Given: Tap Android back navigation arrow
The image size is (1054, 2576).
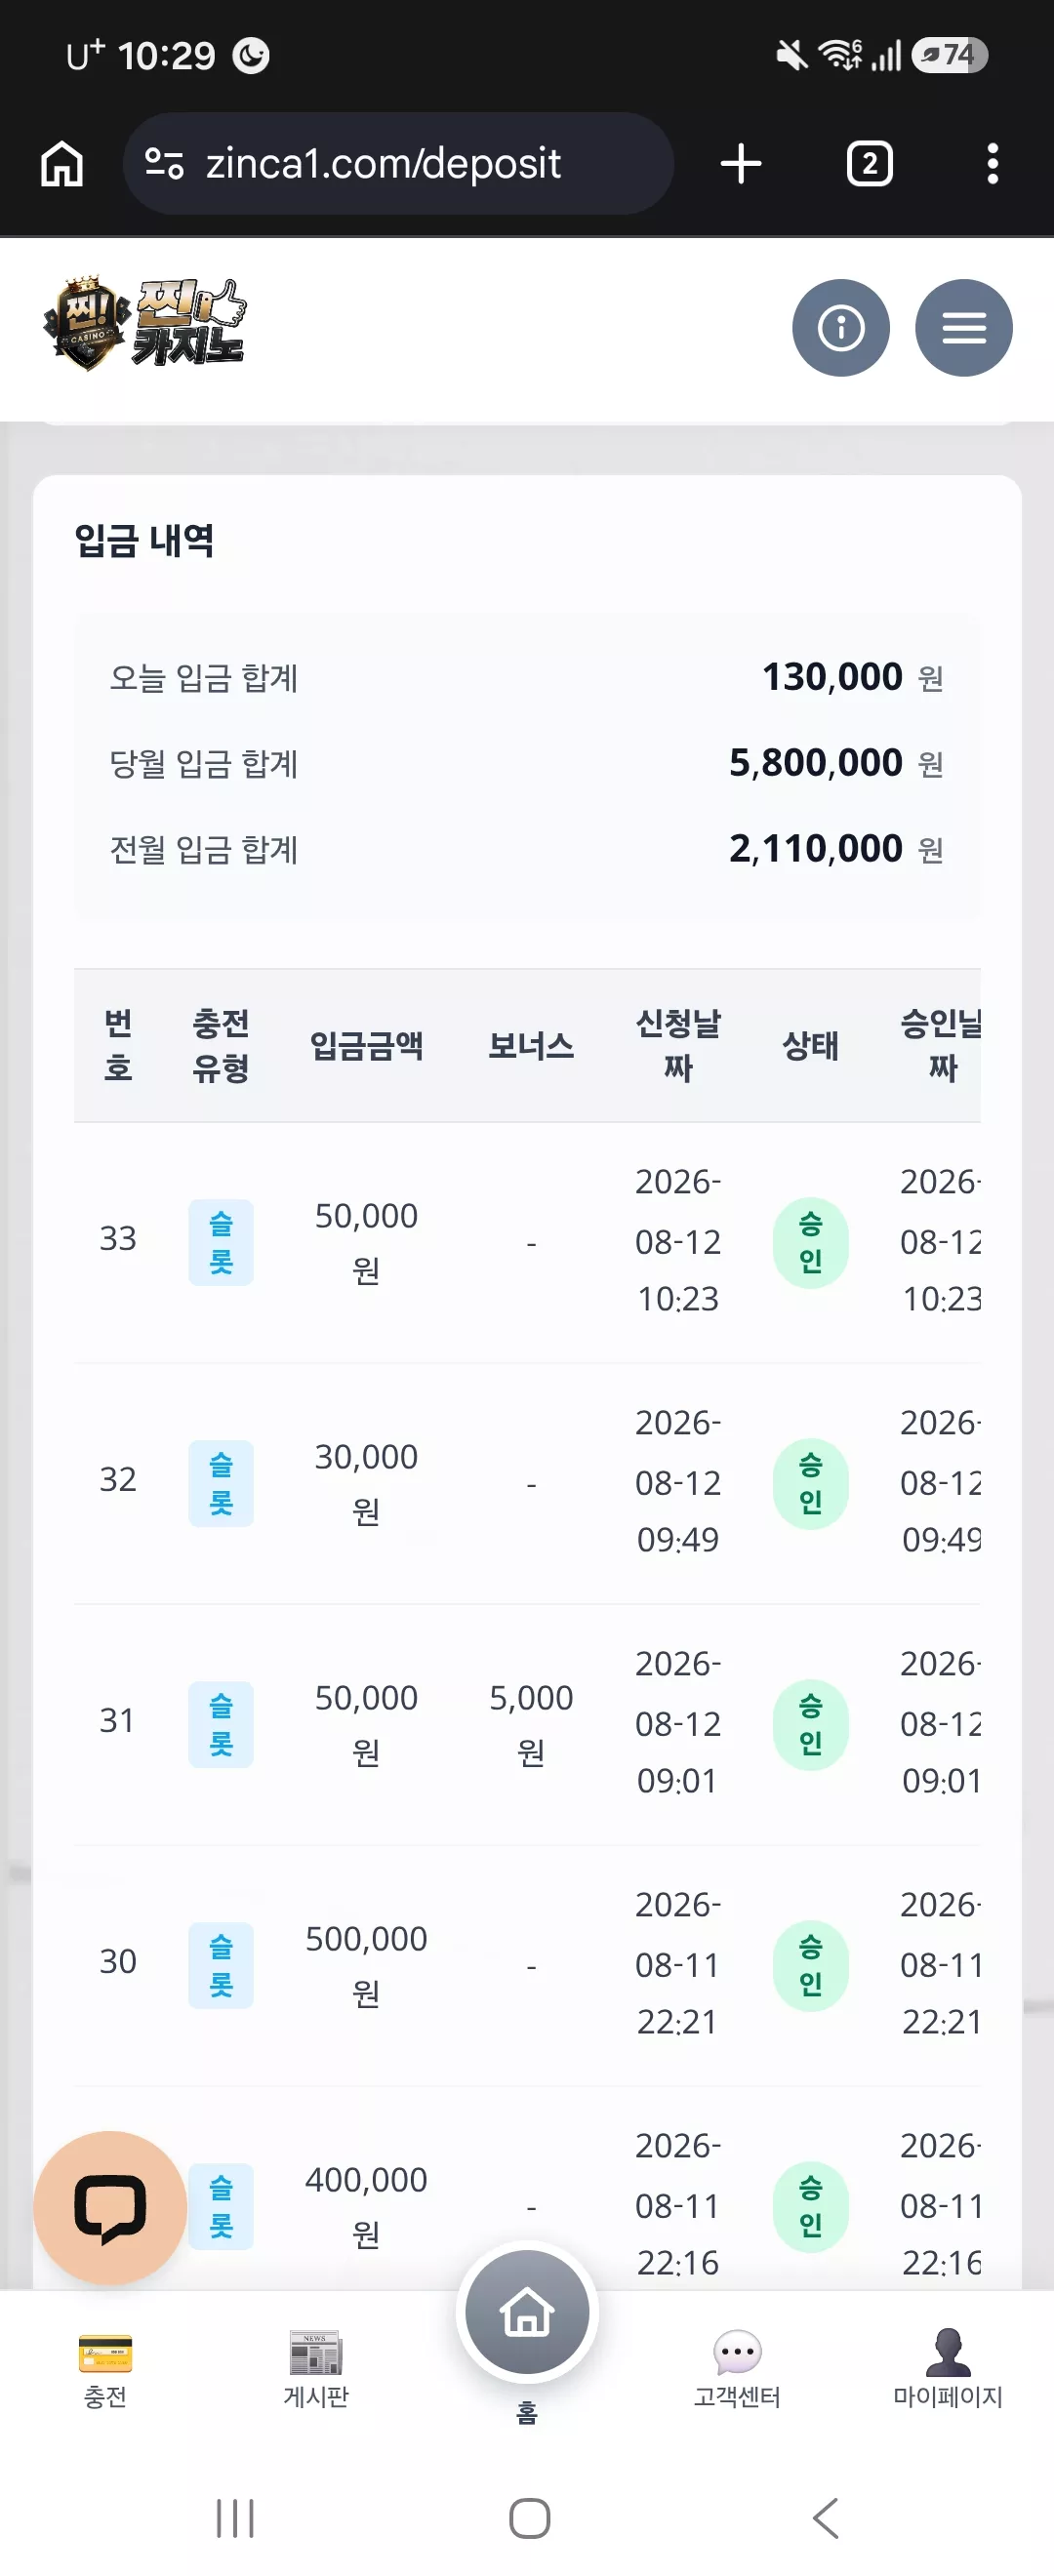Looking at the screenshot, I should click(825, 2518).
